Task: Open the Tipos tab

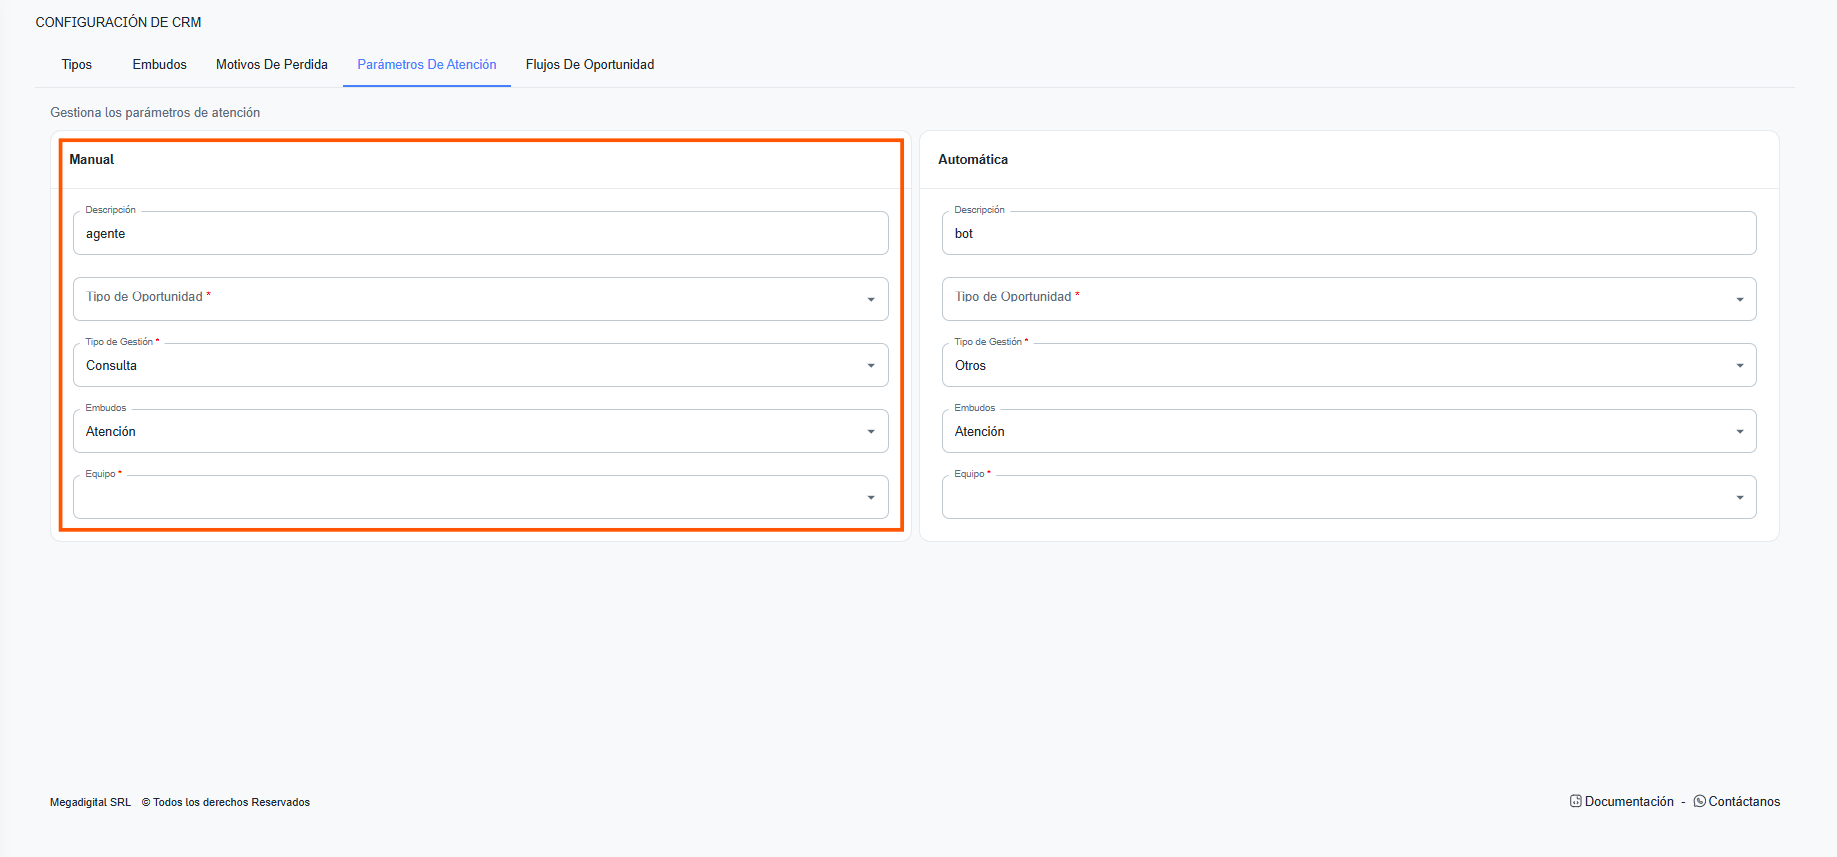Action: click(77, 65)
